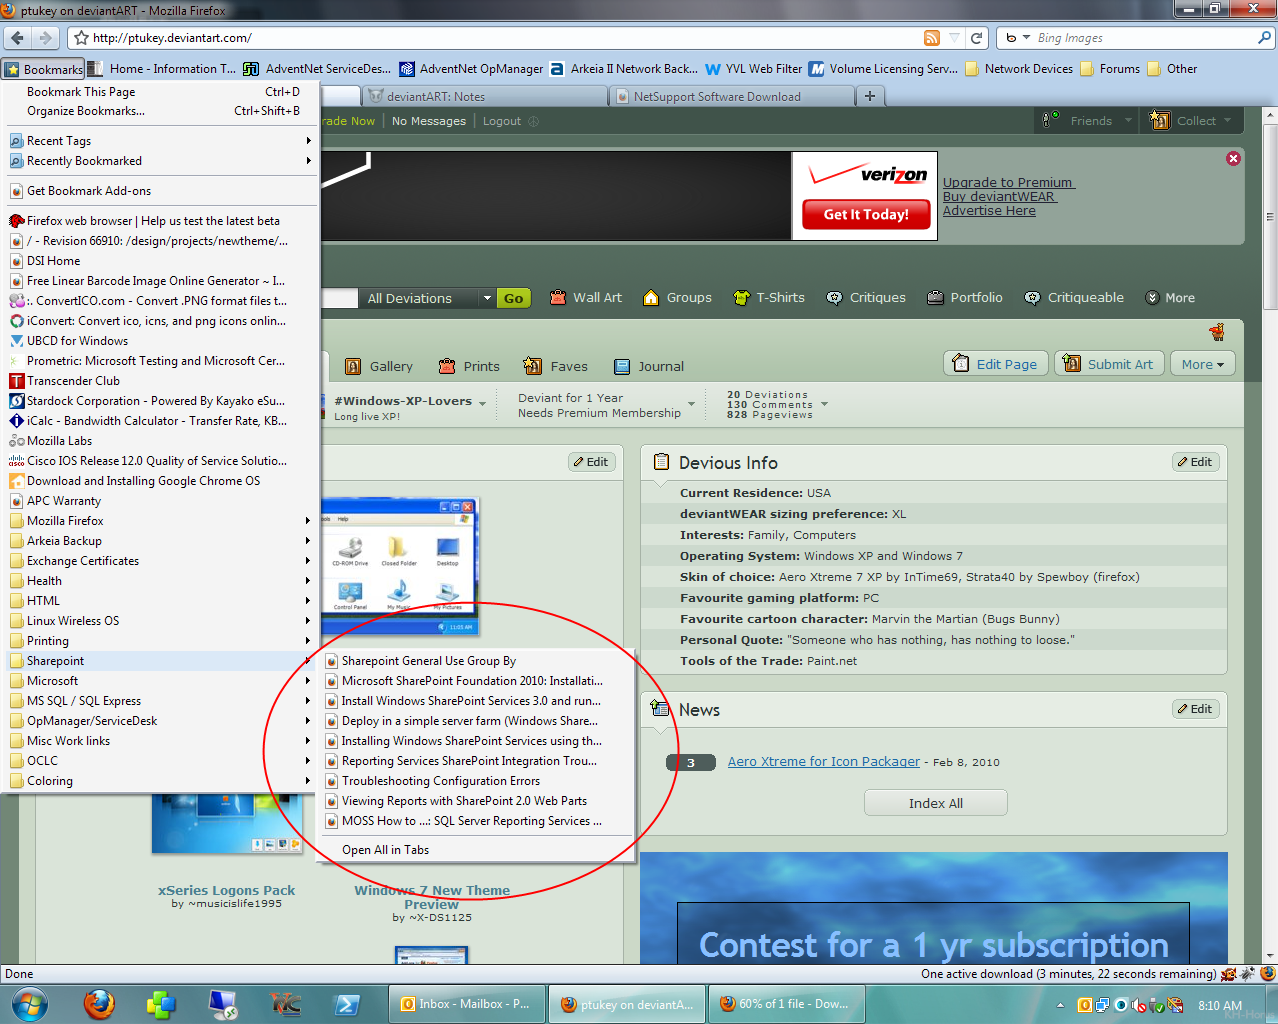Open the Aero Xtreme for Icon Packager link
This screenshot has width=1278, height=1024.
pyautogui.click(x=823, y=761)
